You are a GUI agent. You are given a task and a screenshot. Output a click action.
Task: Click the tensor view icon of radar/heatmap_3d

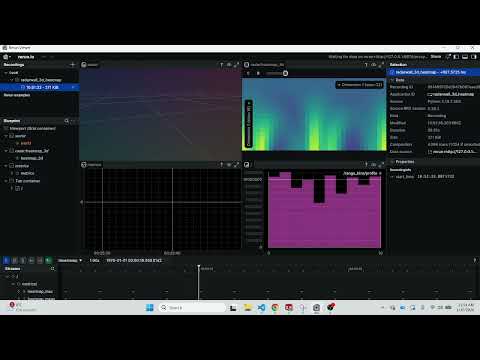247,65
